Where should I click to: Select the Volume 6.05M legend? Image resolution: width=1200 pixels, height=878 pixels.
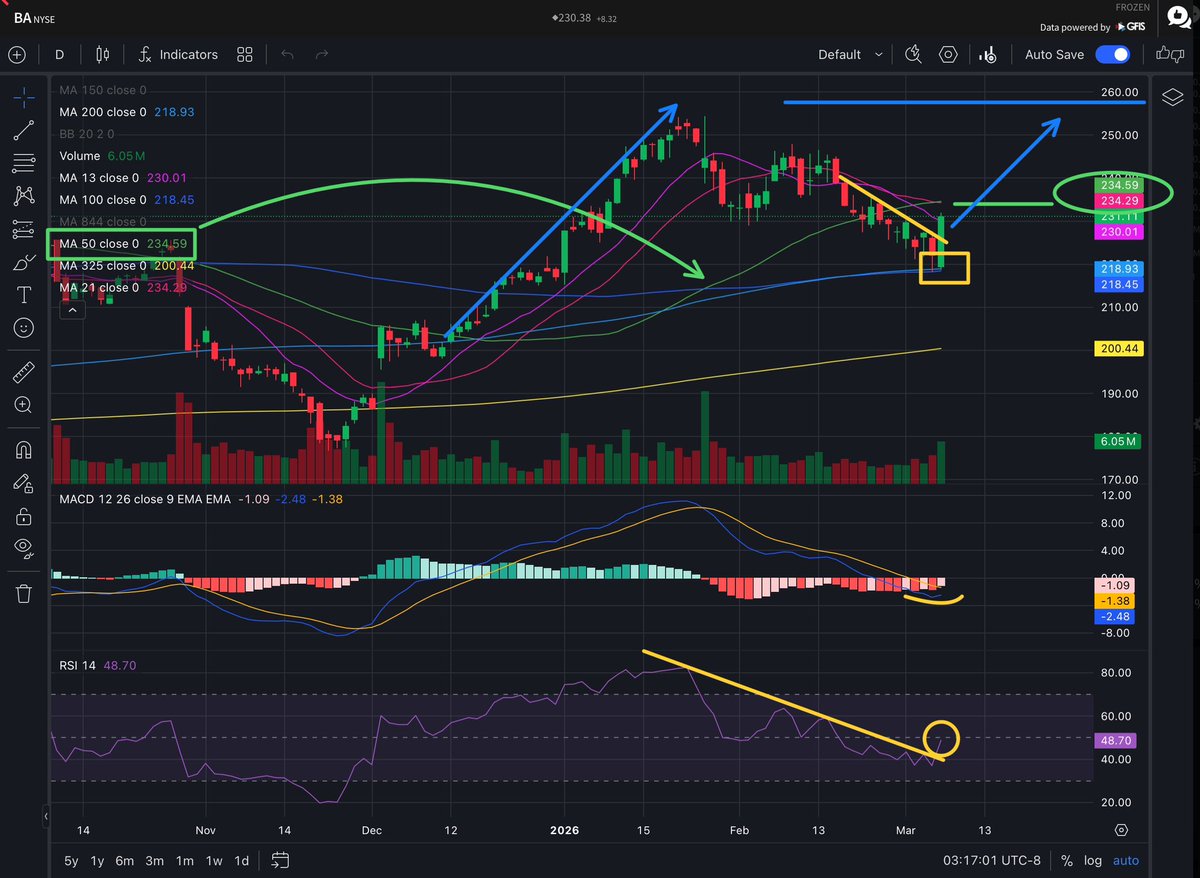pos(103,156)
